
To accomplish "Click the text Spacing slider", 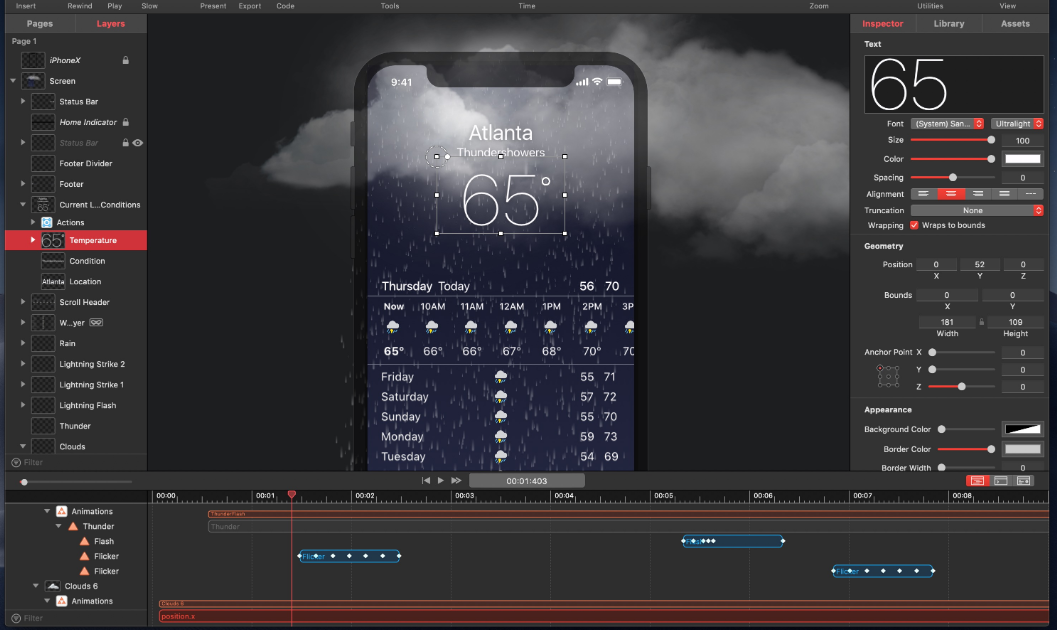I will (x=953, y=177).
